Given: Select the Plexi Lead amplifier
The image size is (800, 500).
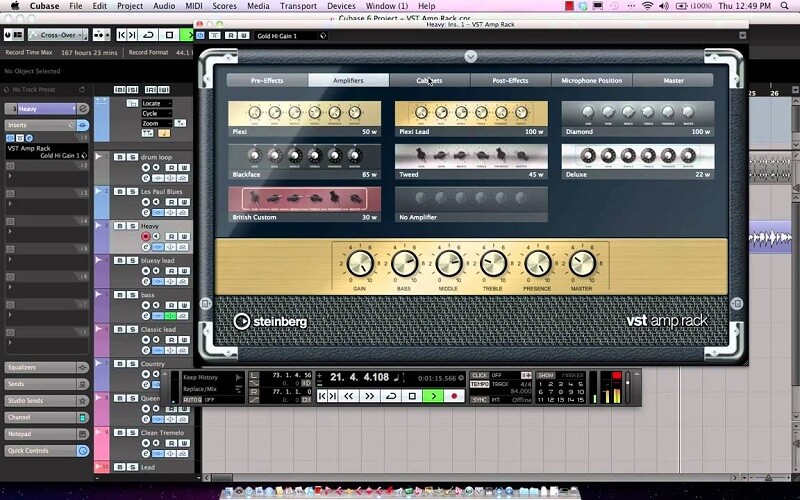Looking at the screenshot, I should coord(471,118).
